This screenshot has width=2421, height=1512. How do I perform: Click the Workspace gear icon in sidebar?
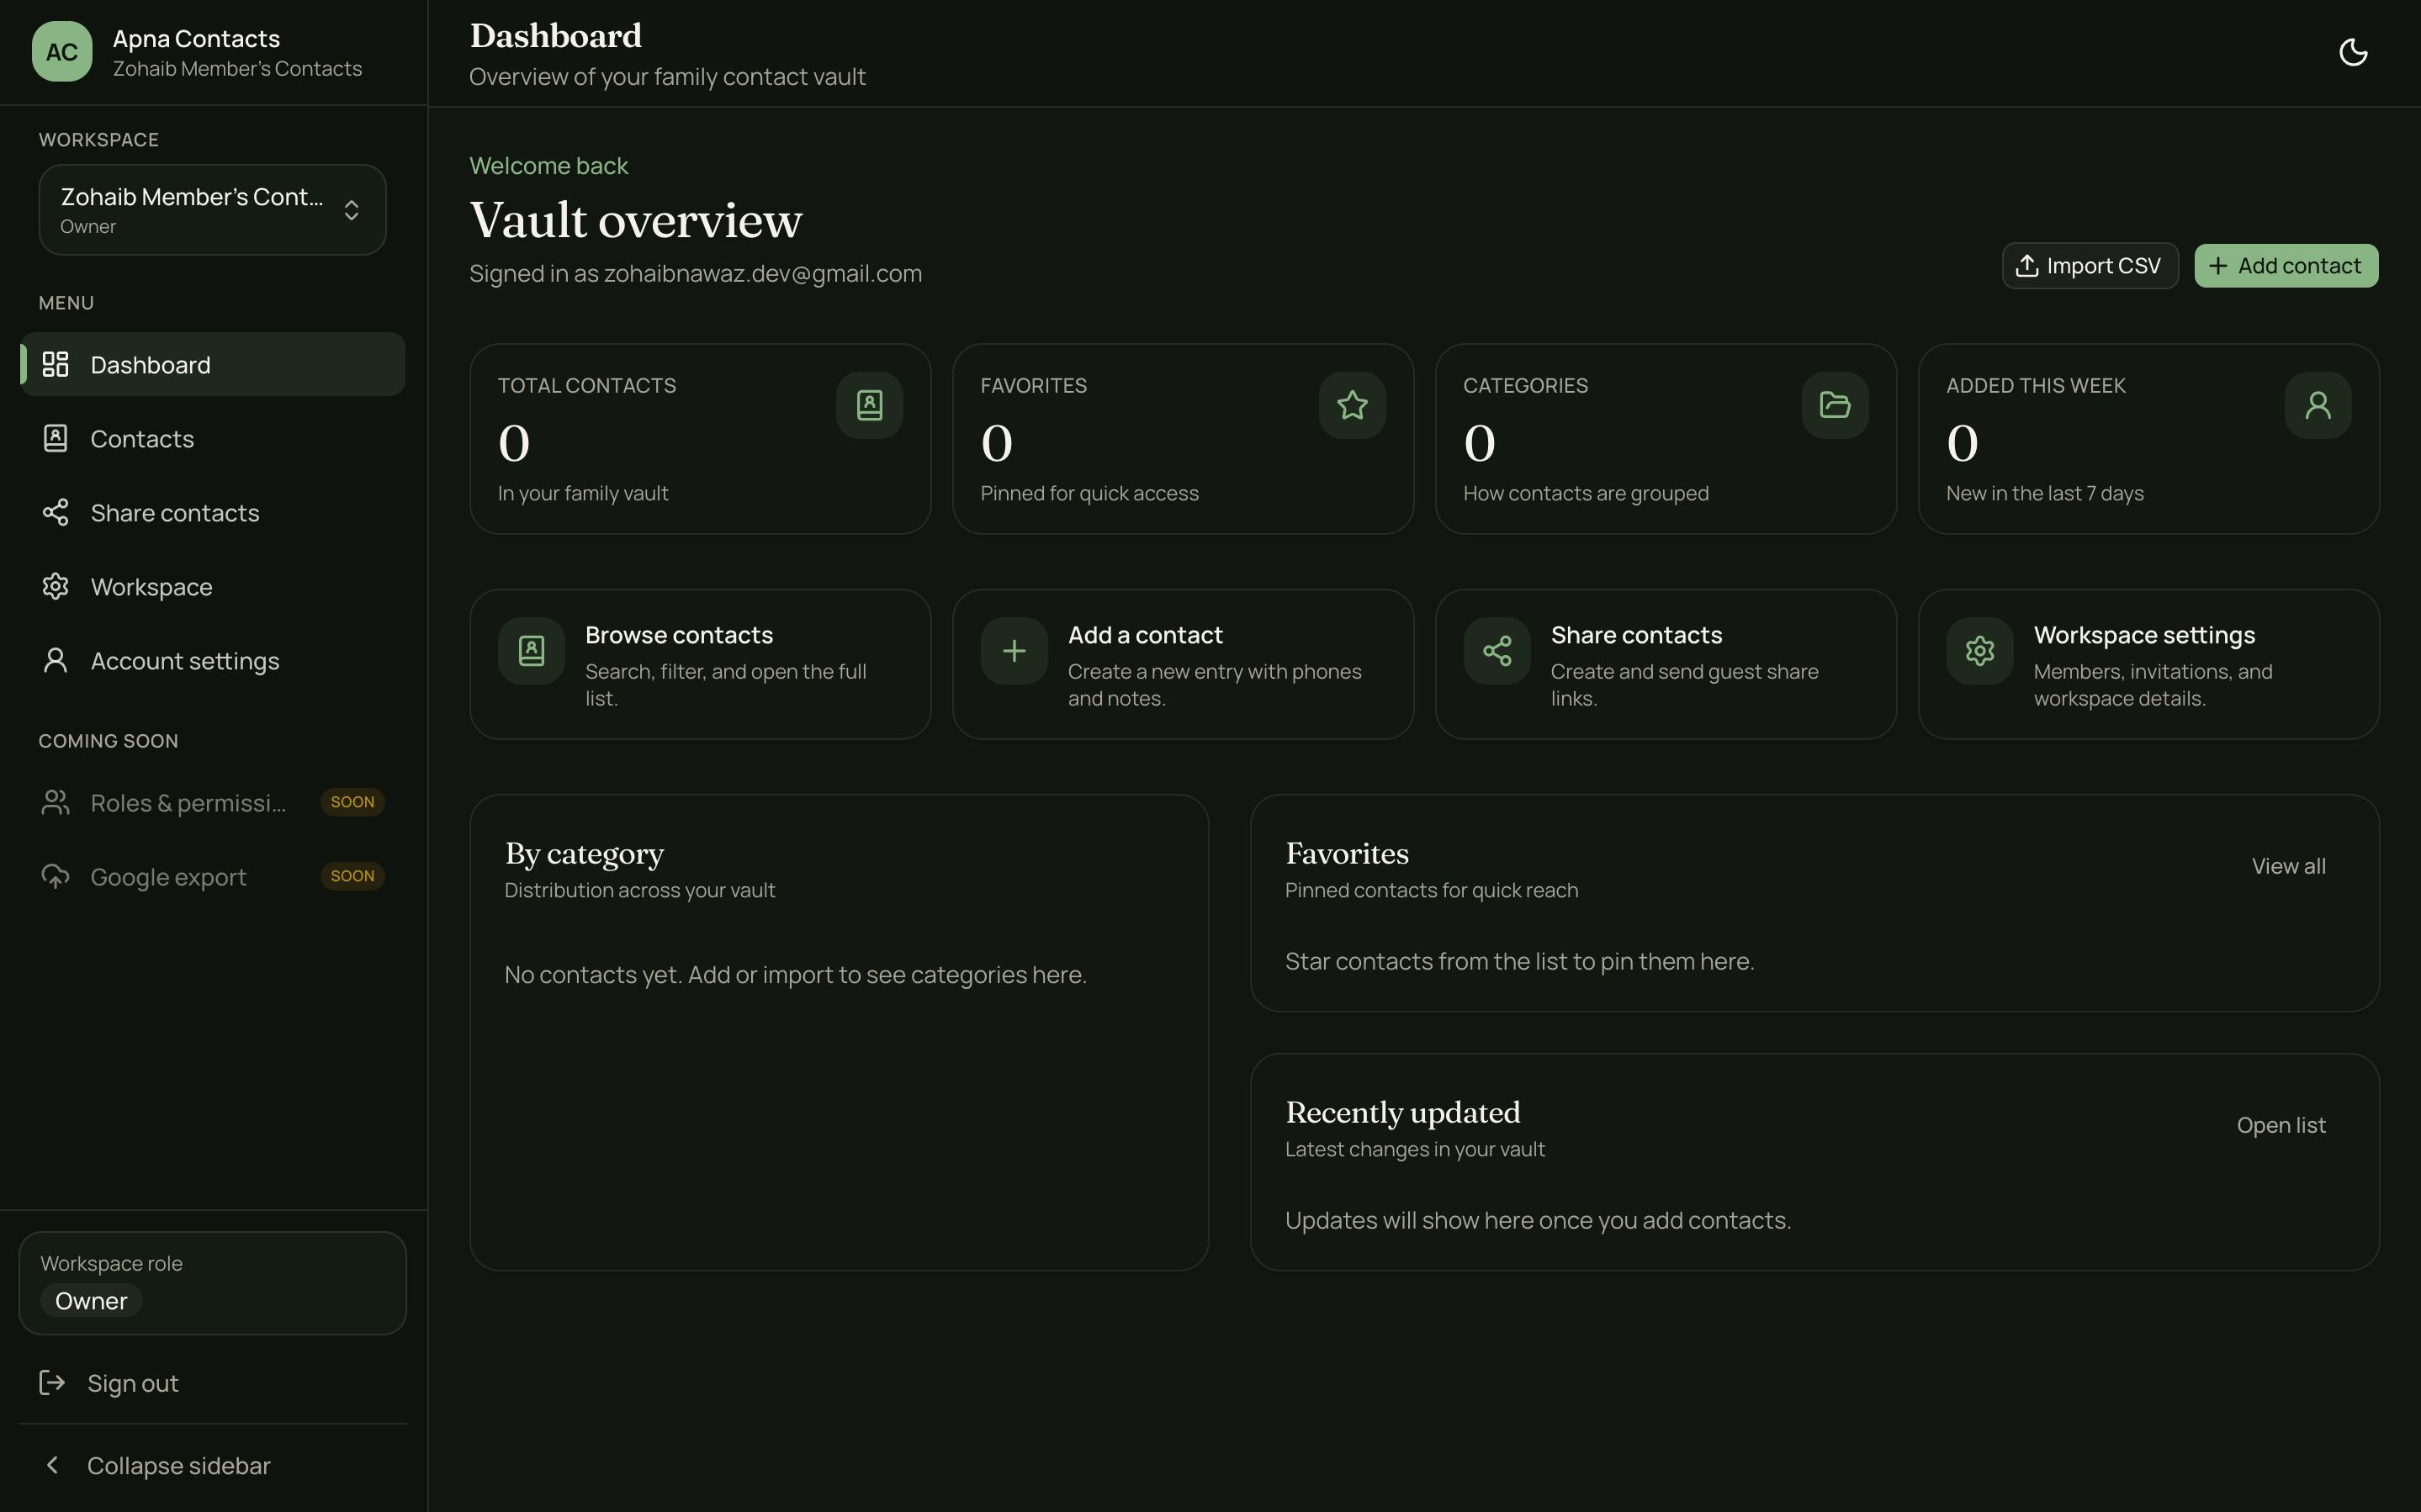pyautogui.click(x=56, y=586)
